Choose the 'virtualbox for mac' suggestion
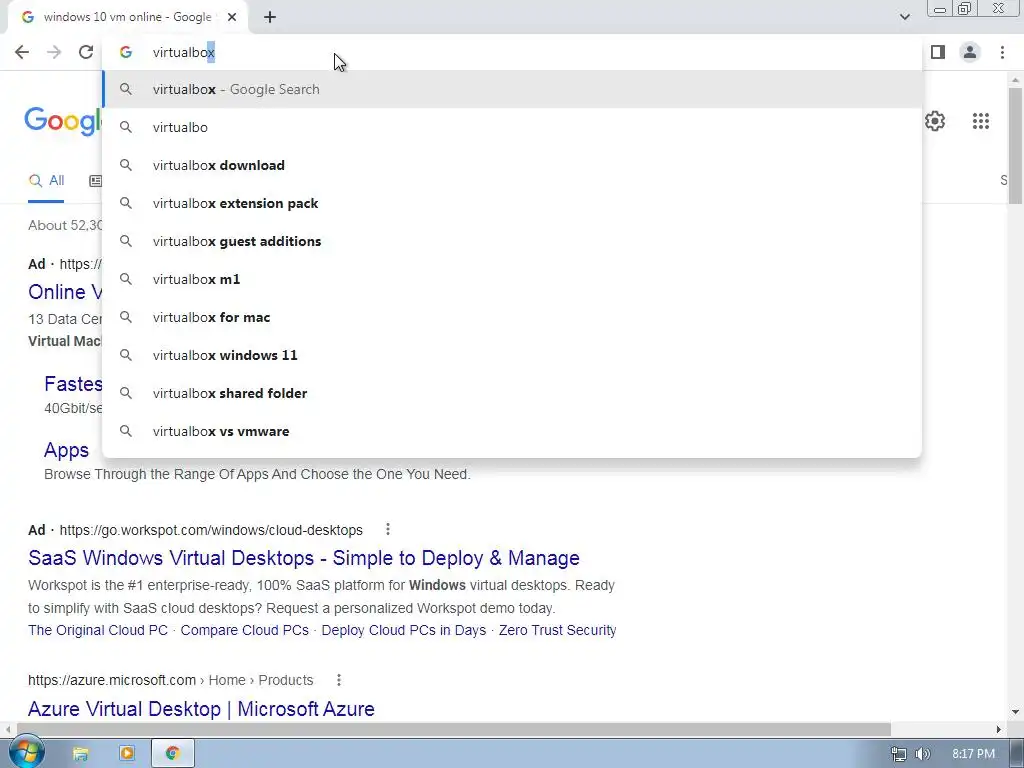The width and height of the screenshot is (1024, 768). click(x=512, y=317)
